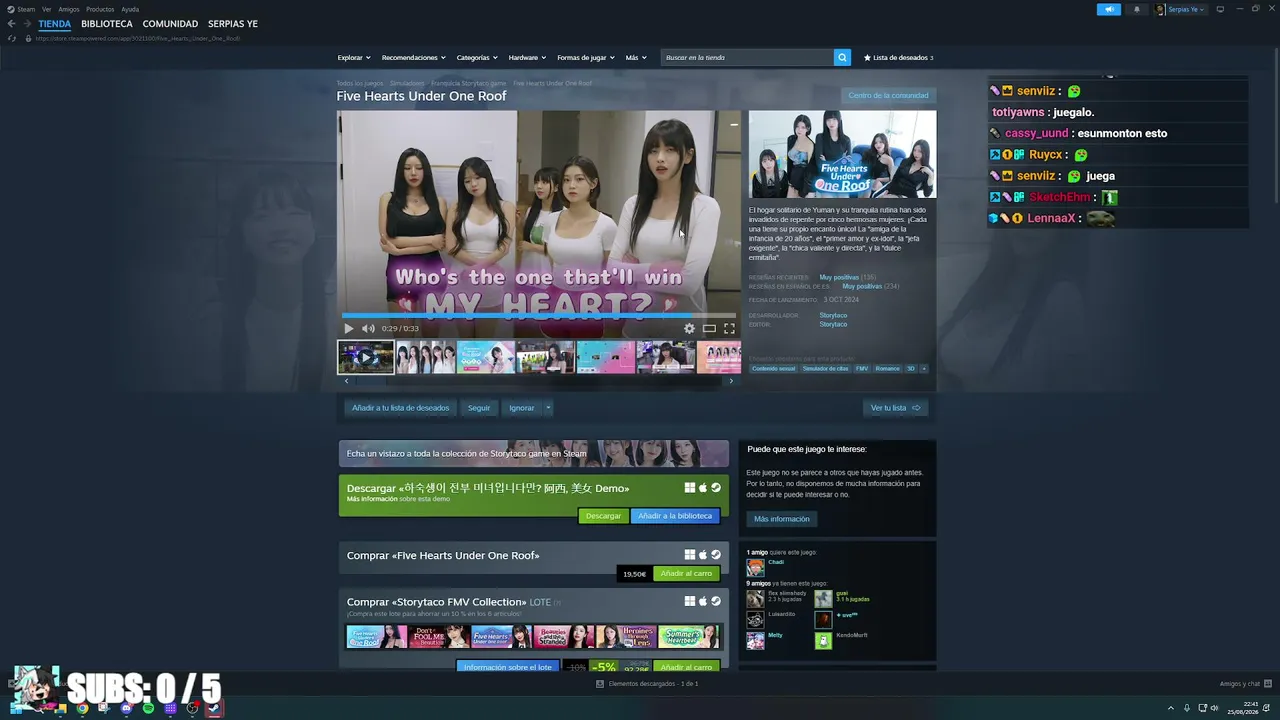Open Chrome from the taskbar

click(82, 708)
